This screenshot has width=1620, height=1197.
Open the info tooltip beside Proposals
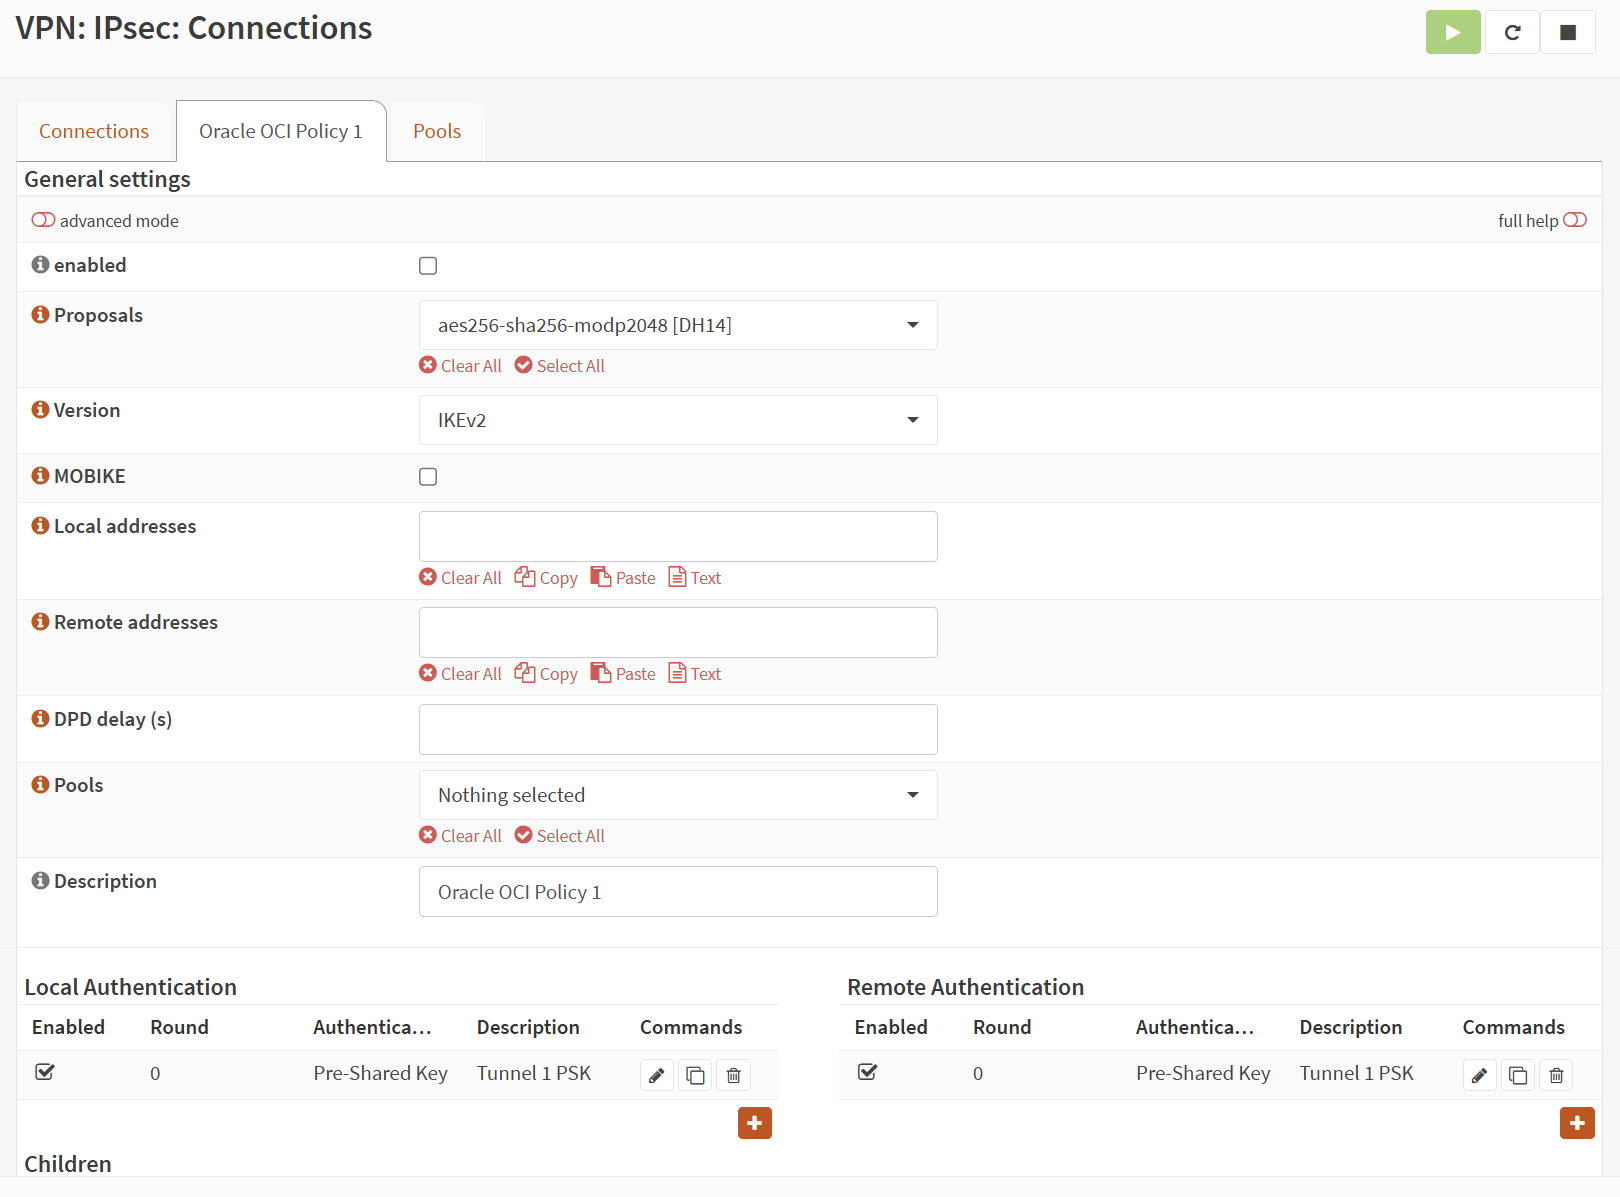coord(39,313)
